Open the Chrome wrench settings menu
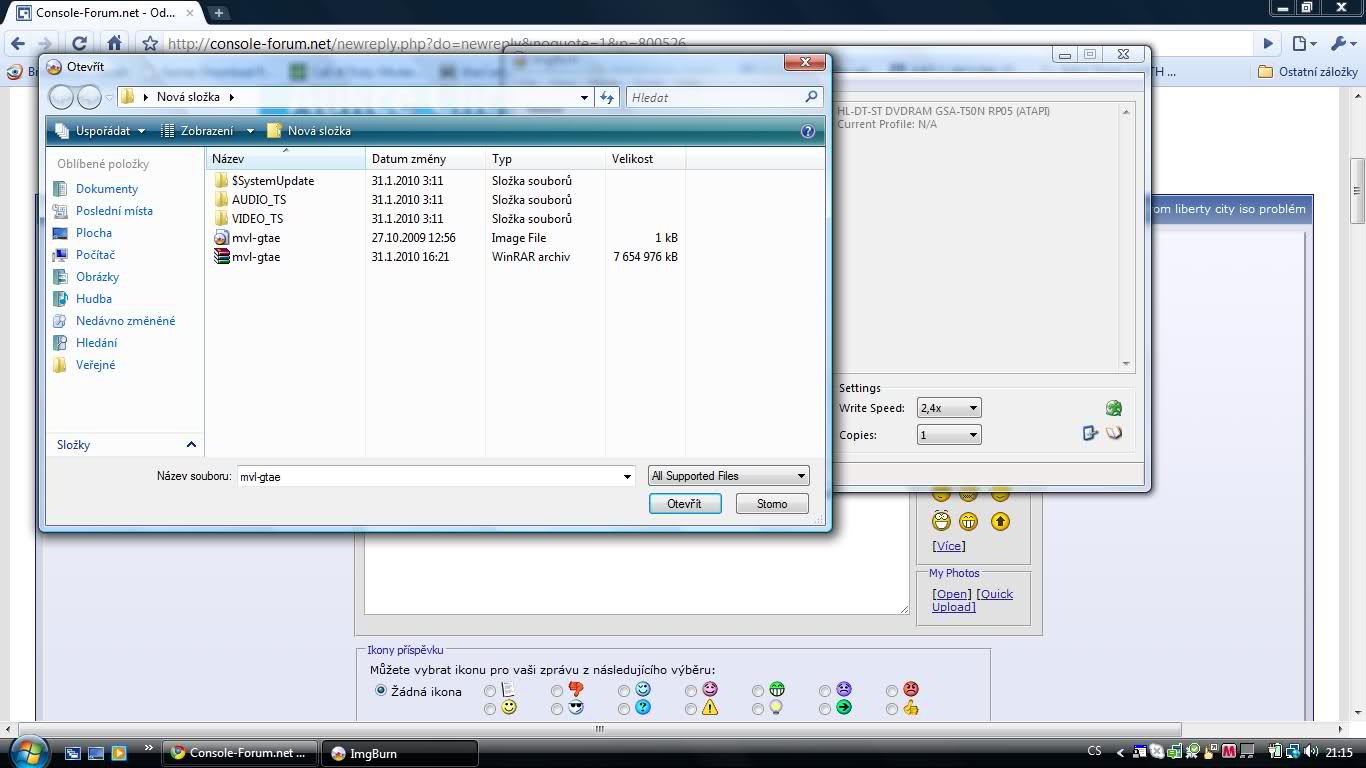1366x768 pixels. [1340, 43]
